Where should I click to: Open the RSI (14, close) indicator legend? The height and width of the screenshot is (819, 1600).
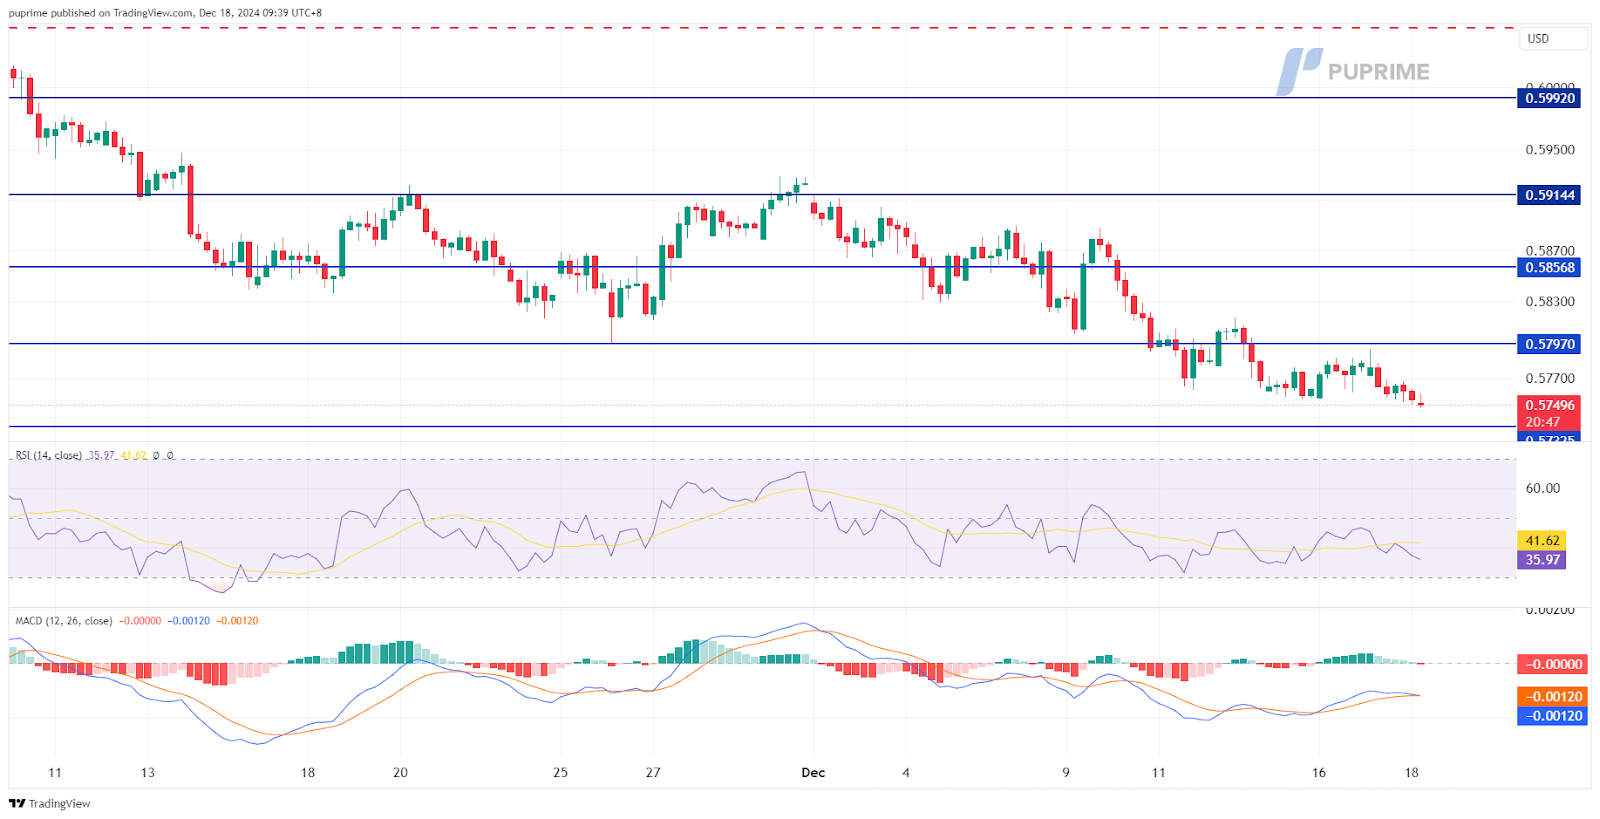point(48,455)
